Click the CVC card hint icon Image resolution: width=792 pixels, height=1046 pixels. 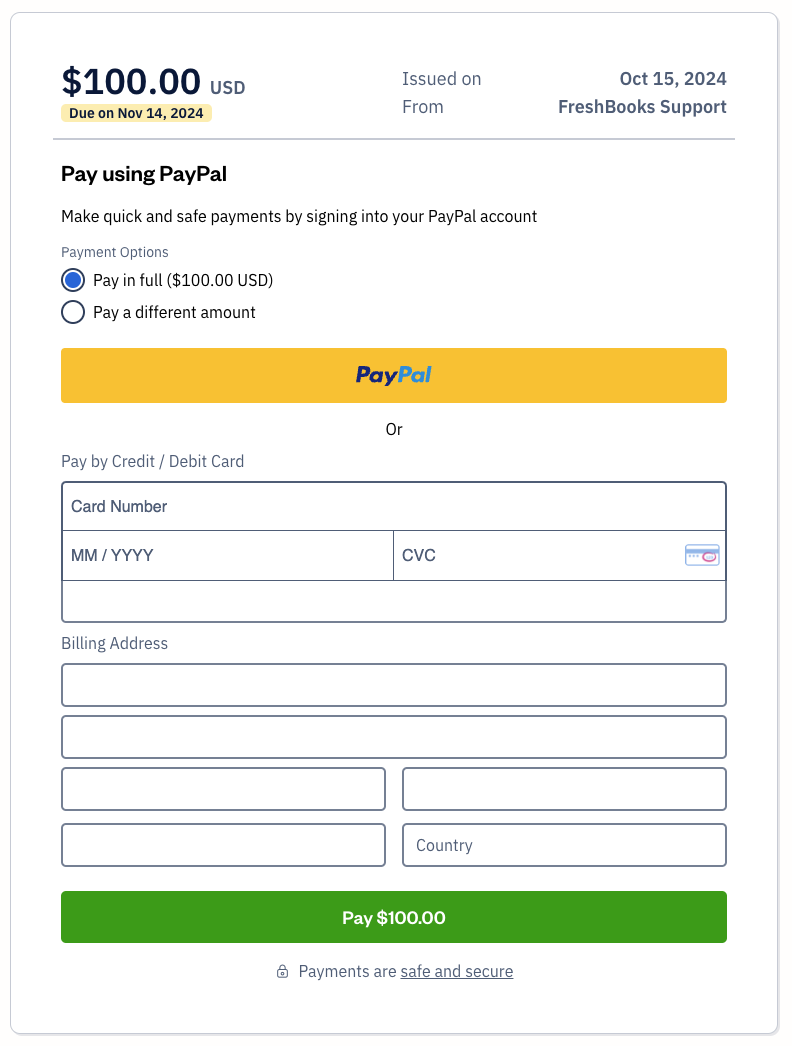point(702,555)
